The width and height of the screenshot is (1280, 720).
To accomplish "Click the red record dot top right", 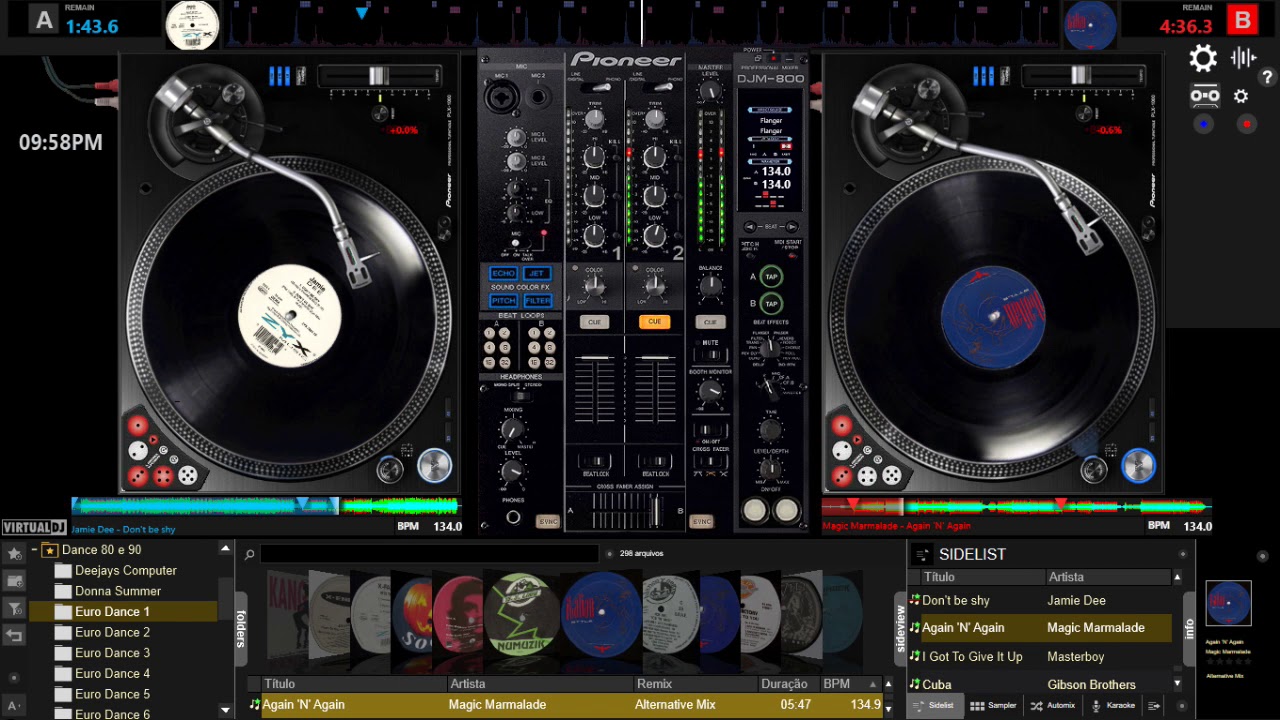I will tap(1246, 124).
